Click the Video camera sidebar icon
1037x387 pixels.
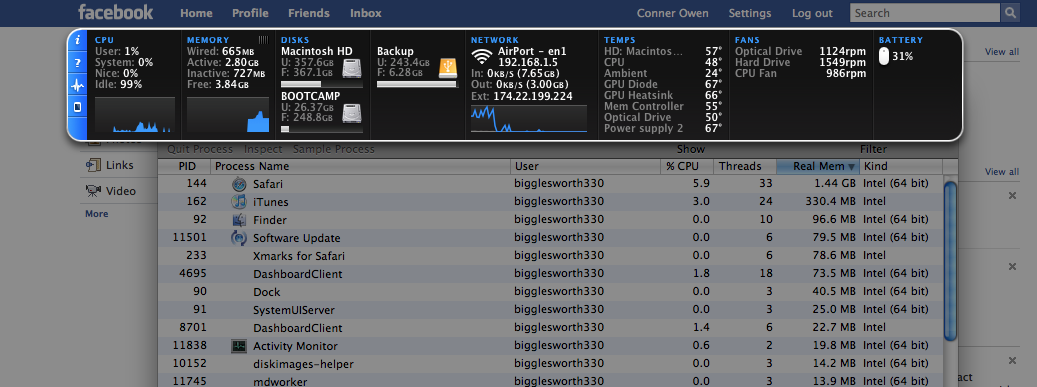point(93,191)
